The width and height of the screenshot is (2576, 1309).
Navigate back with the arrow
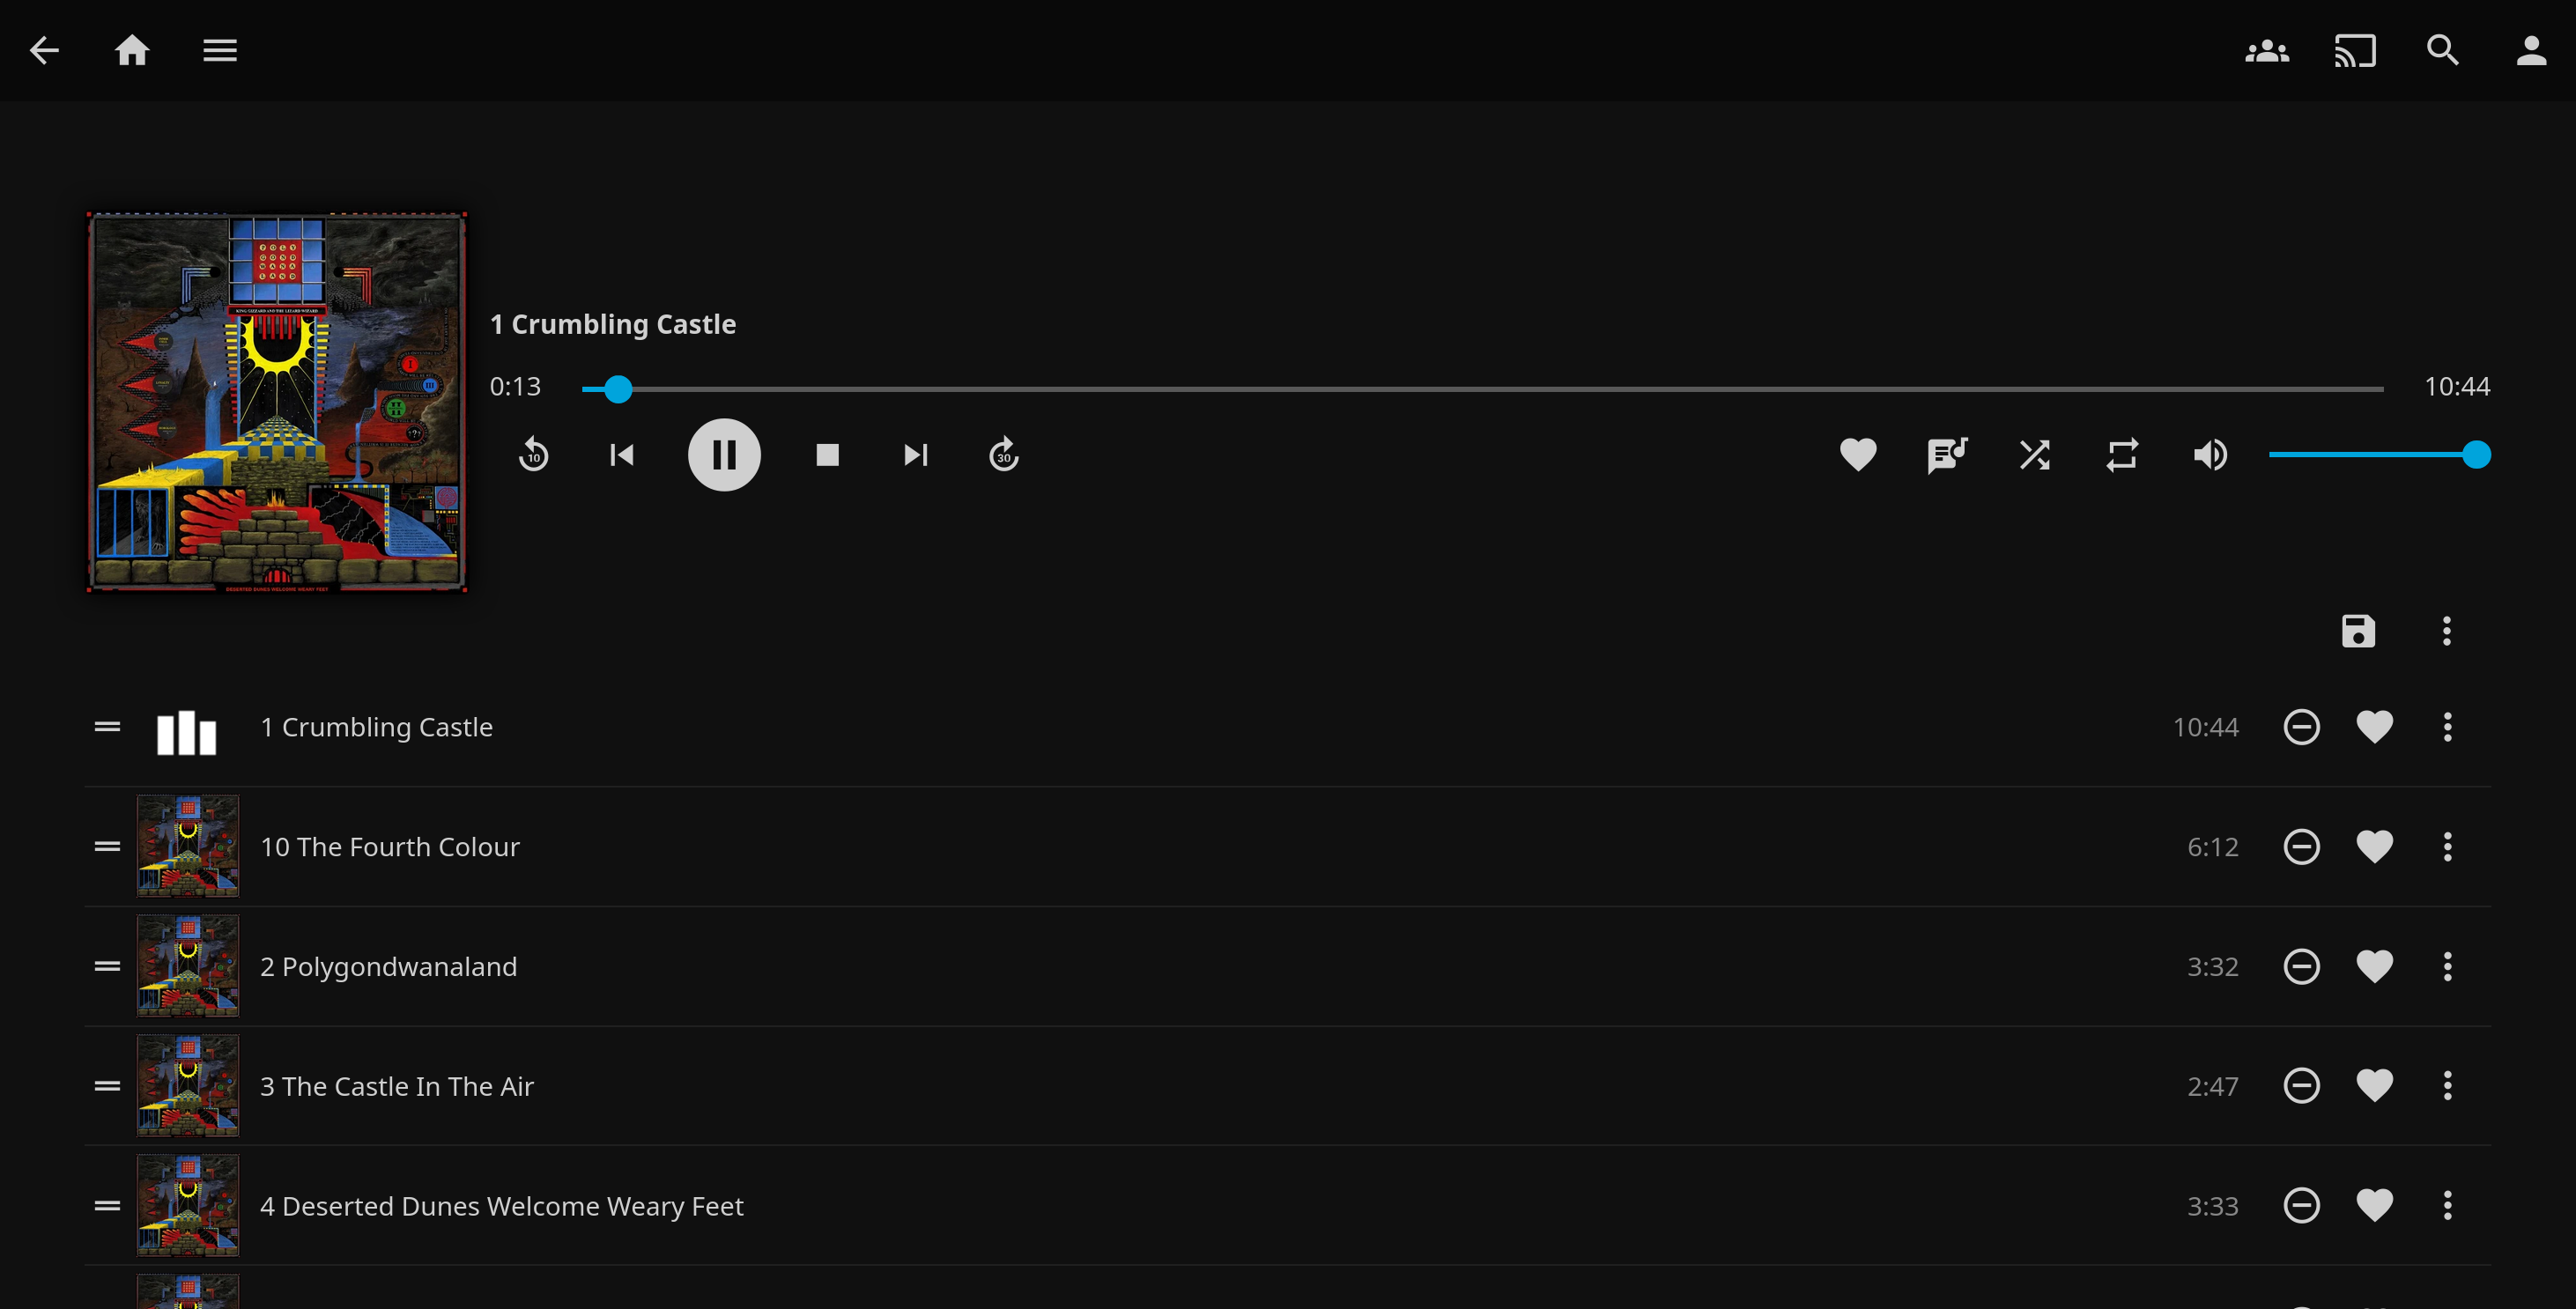pos(44,50)
